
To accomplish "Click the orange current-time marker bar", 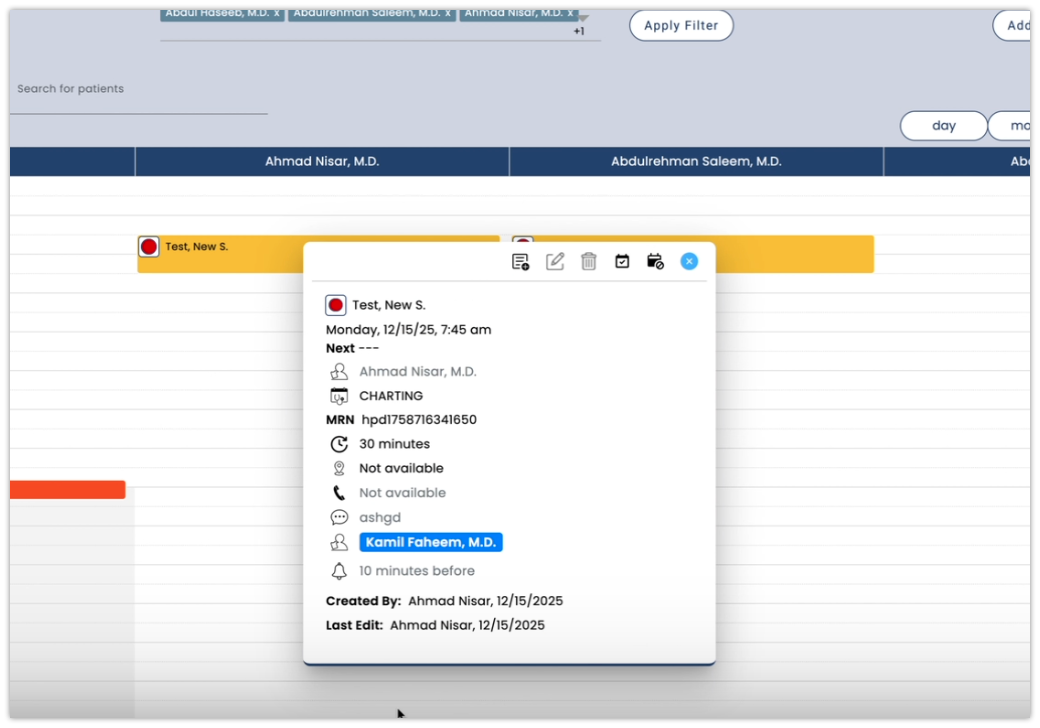I will (68, 489).
